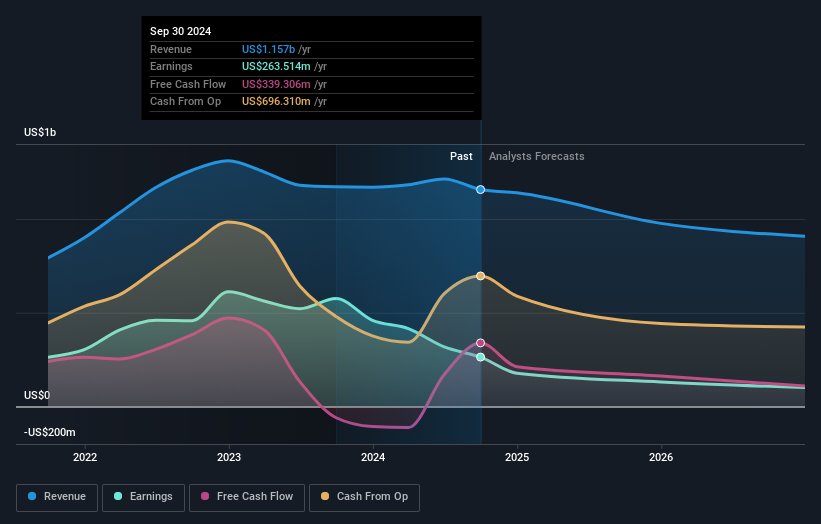Click the -US$200m y-axis label
Image resolution: width=821 pixels, height=524 pixels.
tap(50, 432)
